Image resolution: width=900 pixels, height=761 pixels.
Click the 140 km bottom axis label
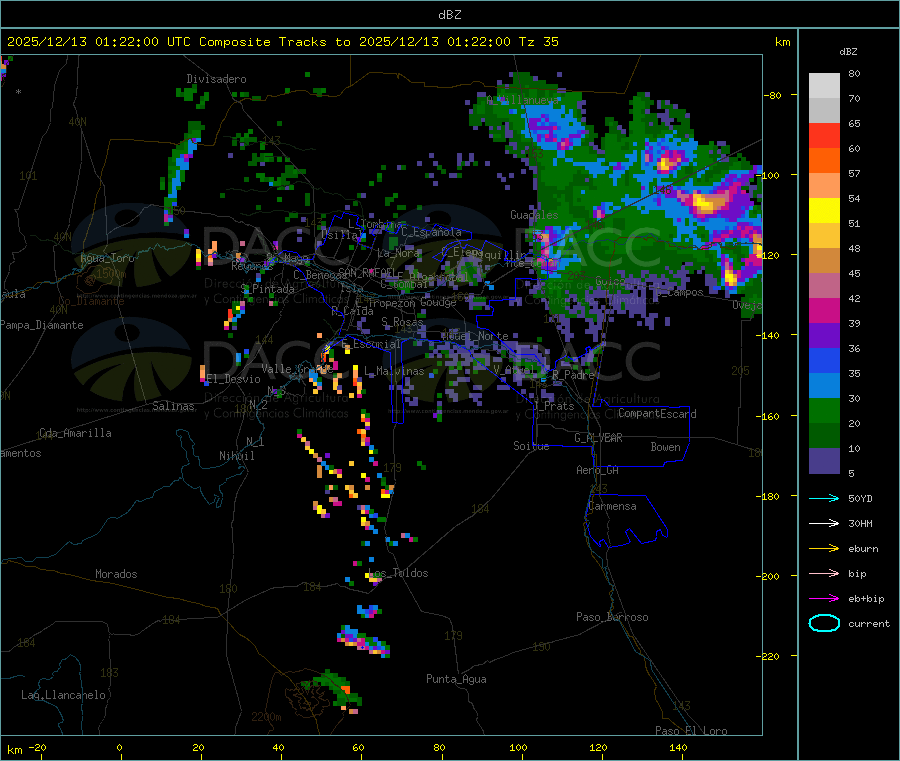point(678,748)
